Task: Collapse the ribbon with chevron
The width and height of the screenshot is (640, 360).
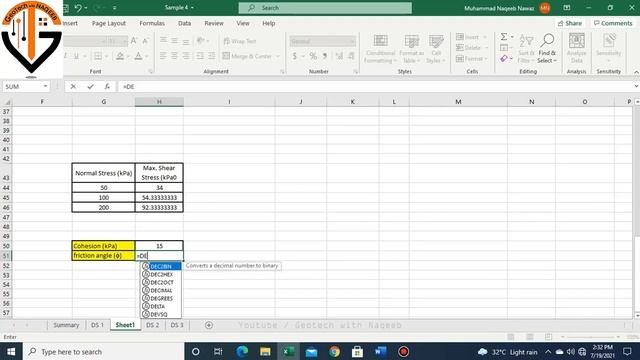Action: click(636, 72)
